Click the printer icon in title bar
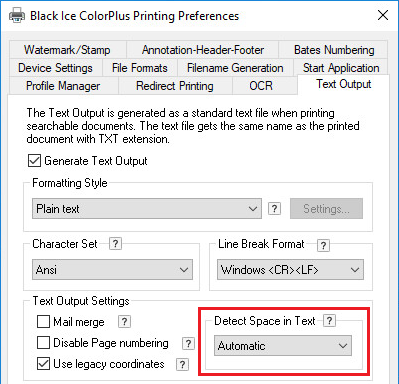 coord(17,16)
